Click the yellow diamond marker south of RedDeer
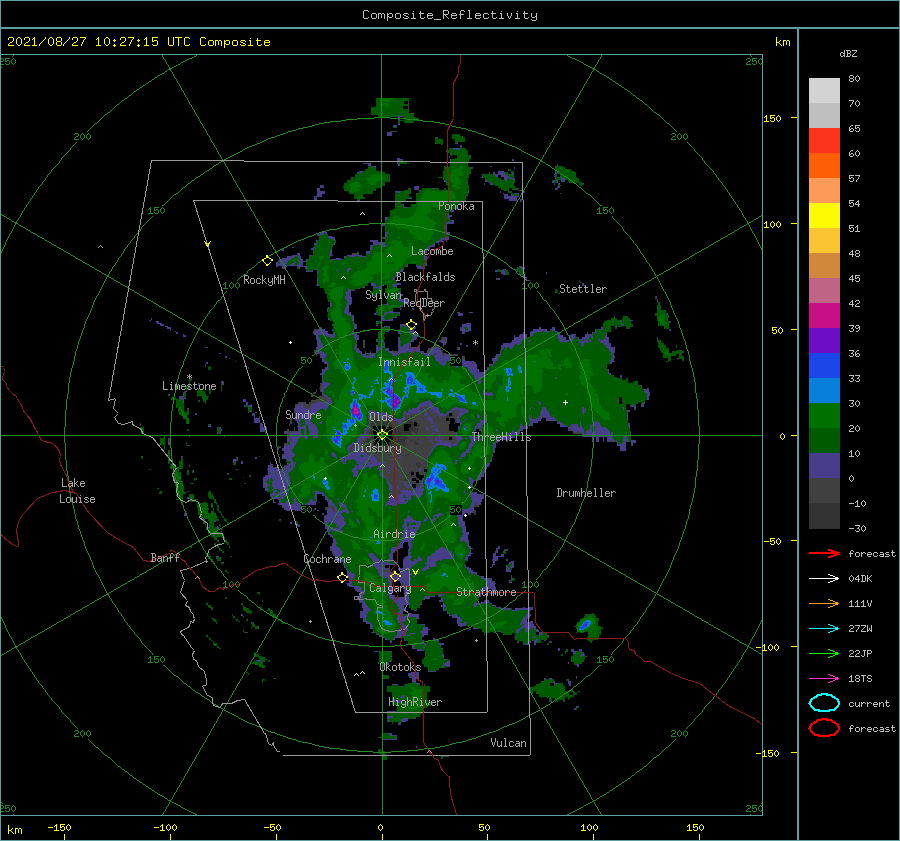900x841 pixels. 411,325
